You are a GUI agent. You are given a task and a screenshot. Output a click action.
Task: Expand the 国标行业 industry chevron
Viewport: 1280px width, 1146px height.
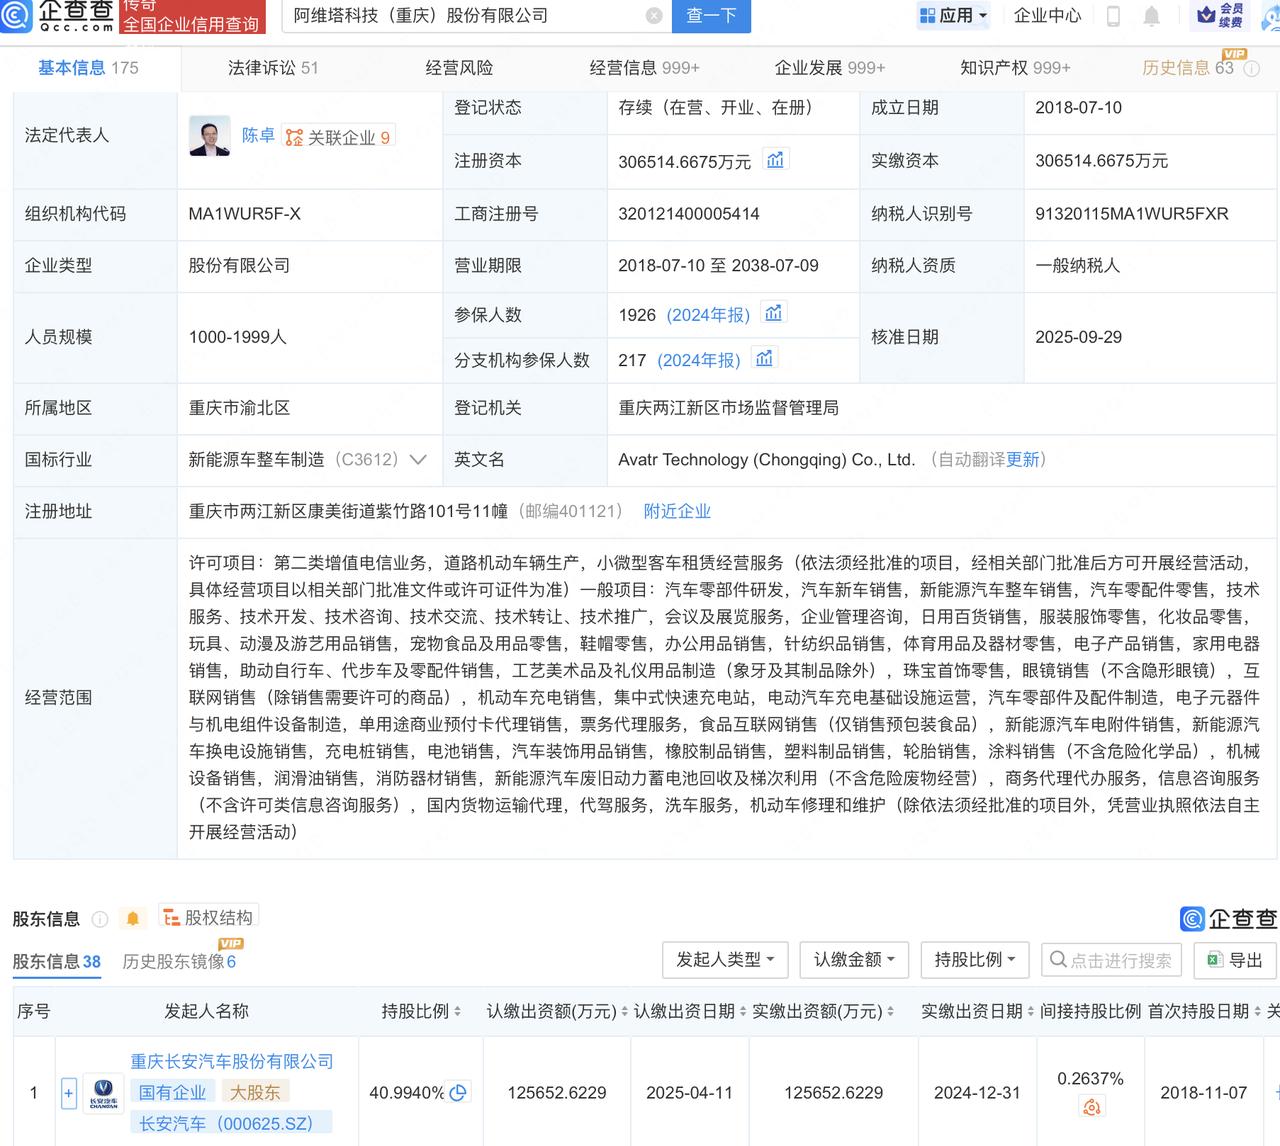pos(418,460)
